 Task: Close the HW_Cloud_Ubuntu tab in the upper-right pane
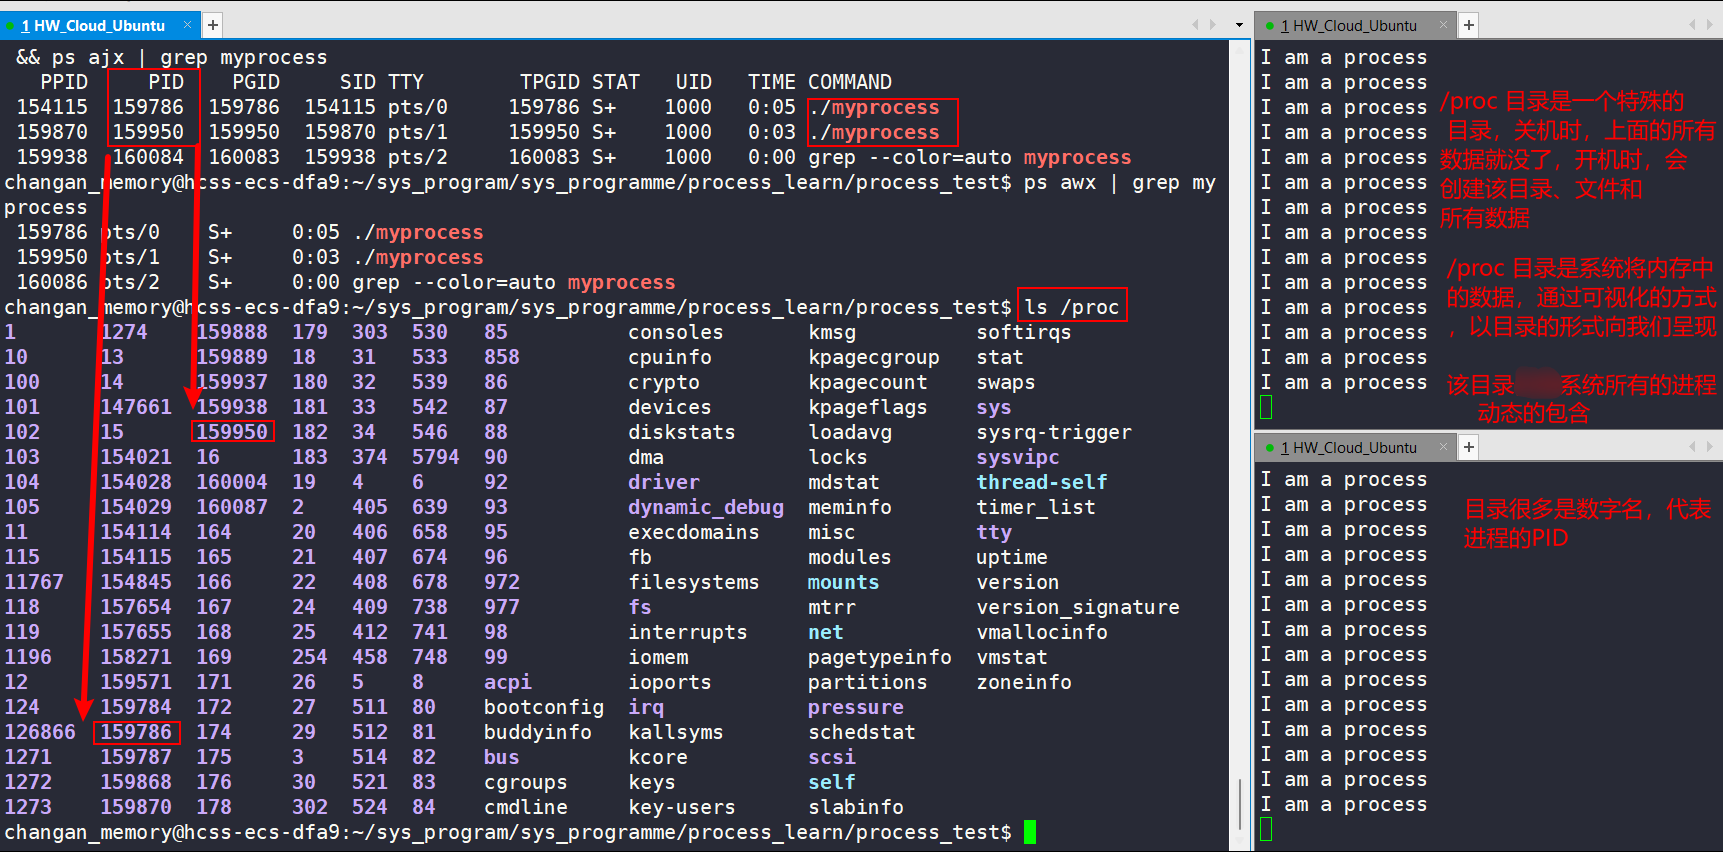(x=1443, y=25)
